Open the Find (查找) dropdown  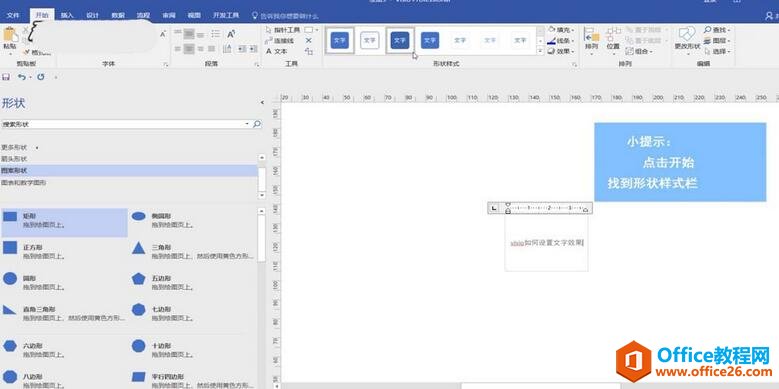717,30
